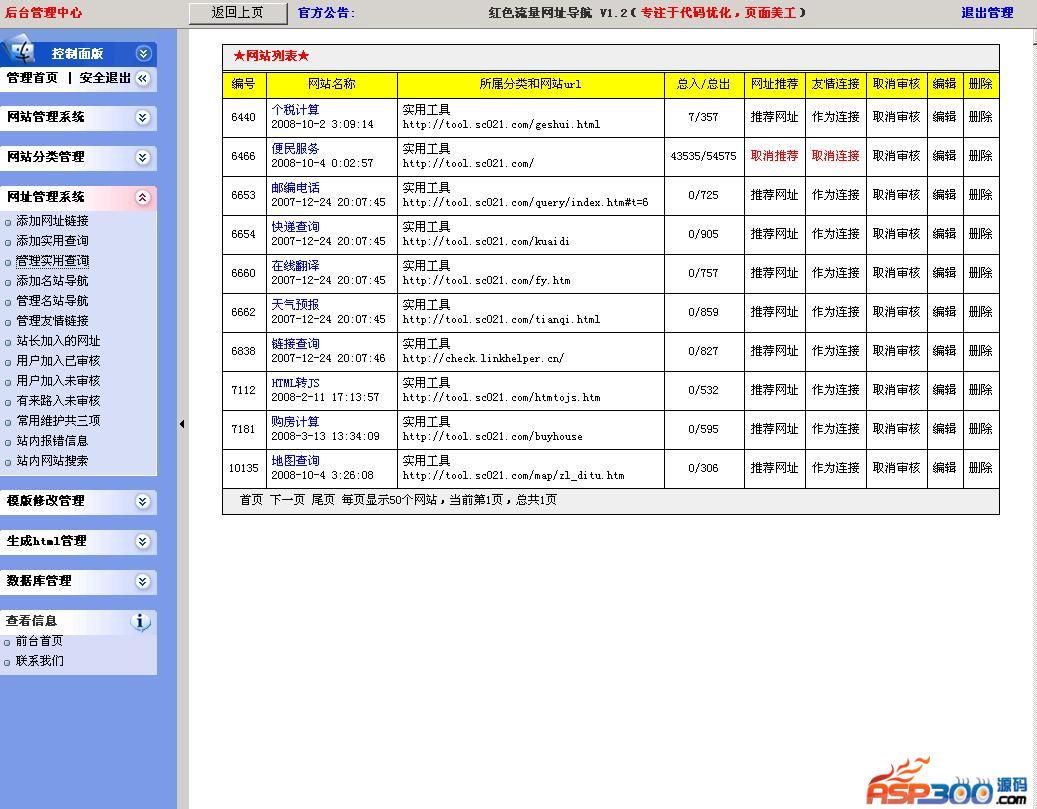Click 后台管理中心 title
This screenshot has width=1037, height=809.
(x=43, y=13)
